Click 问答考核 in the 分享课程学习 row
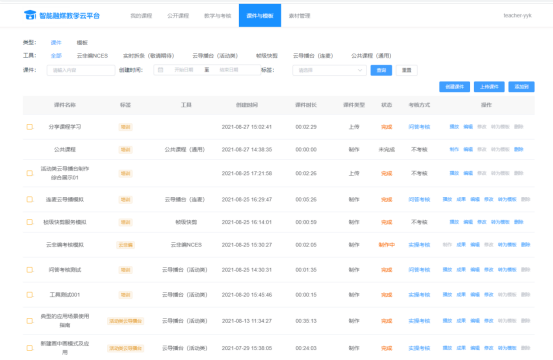 419,127
